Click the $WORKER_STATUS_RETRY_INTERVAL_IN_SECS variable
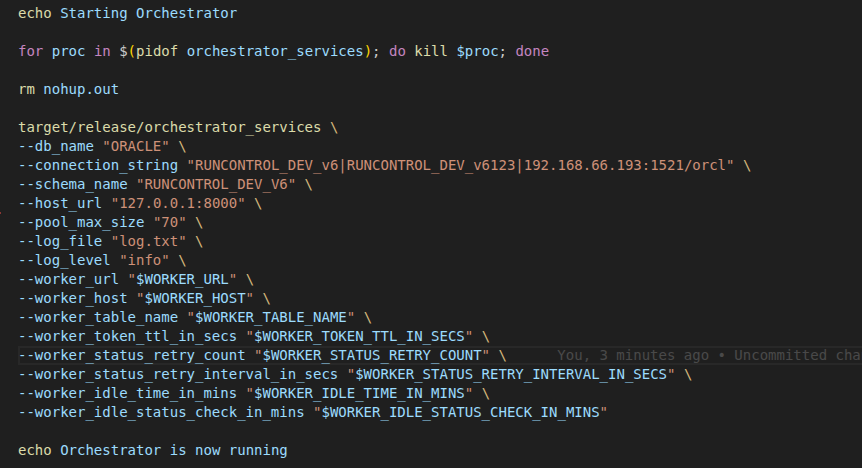This screenshot has width=862, height=468. 511,374
